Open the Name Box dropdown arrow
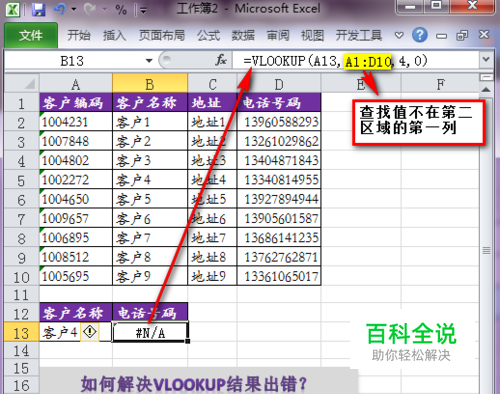The height and width of the screenshot is (394, 500). pos(149,61)
